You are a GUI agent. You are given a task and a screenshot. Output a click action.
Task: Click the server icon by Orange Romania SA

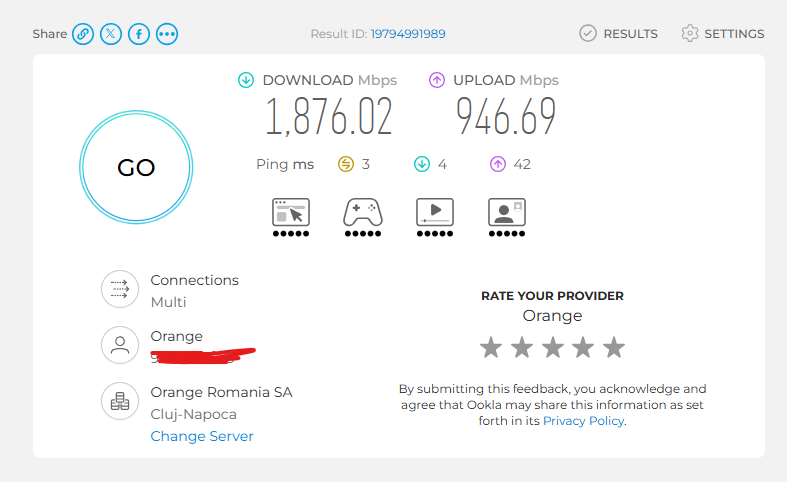click(x=120, y=401)
